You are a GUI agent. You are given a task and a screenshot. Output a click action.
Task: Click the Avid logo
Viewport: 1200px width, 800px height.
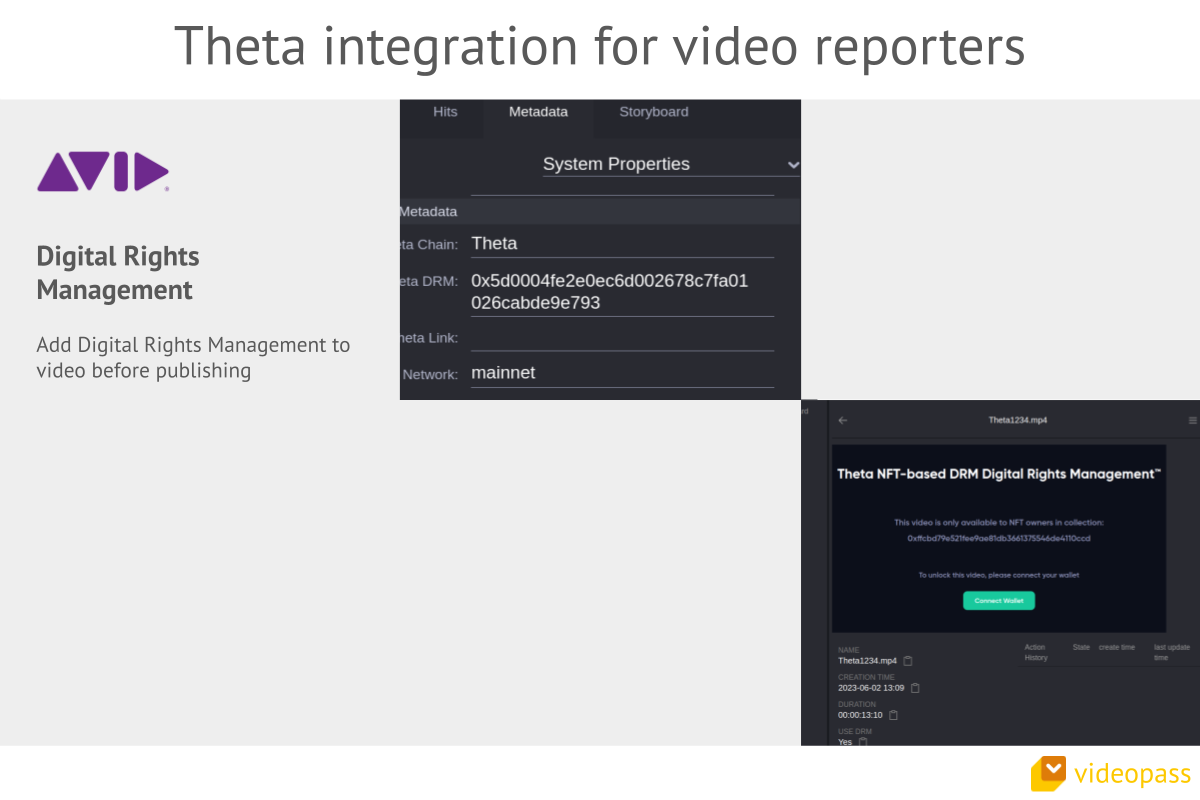click(103, 172)
